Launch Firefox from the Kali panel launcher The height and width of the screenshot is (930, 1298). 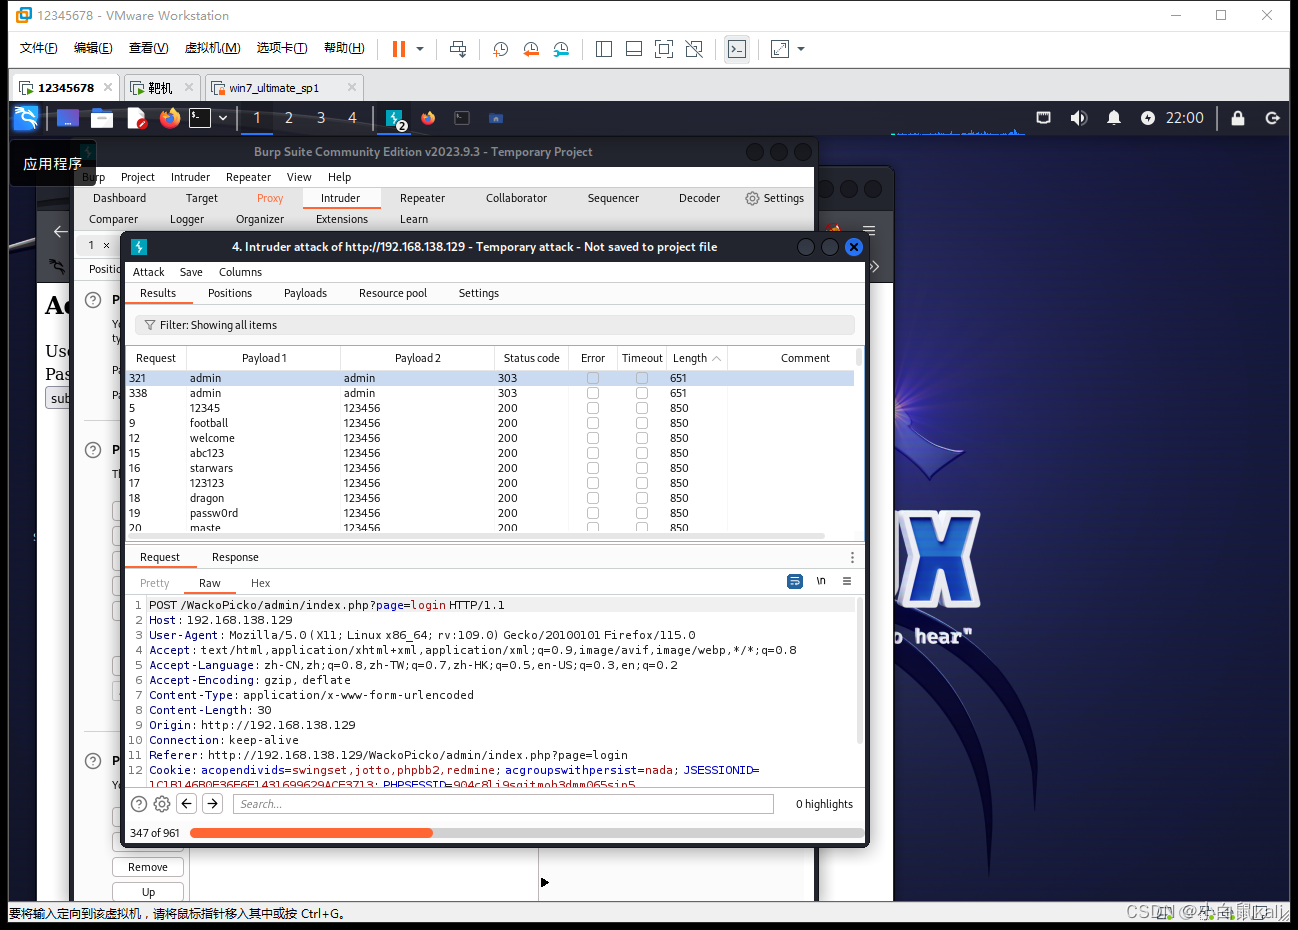point(170,118)
